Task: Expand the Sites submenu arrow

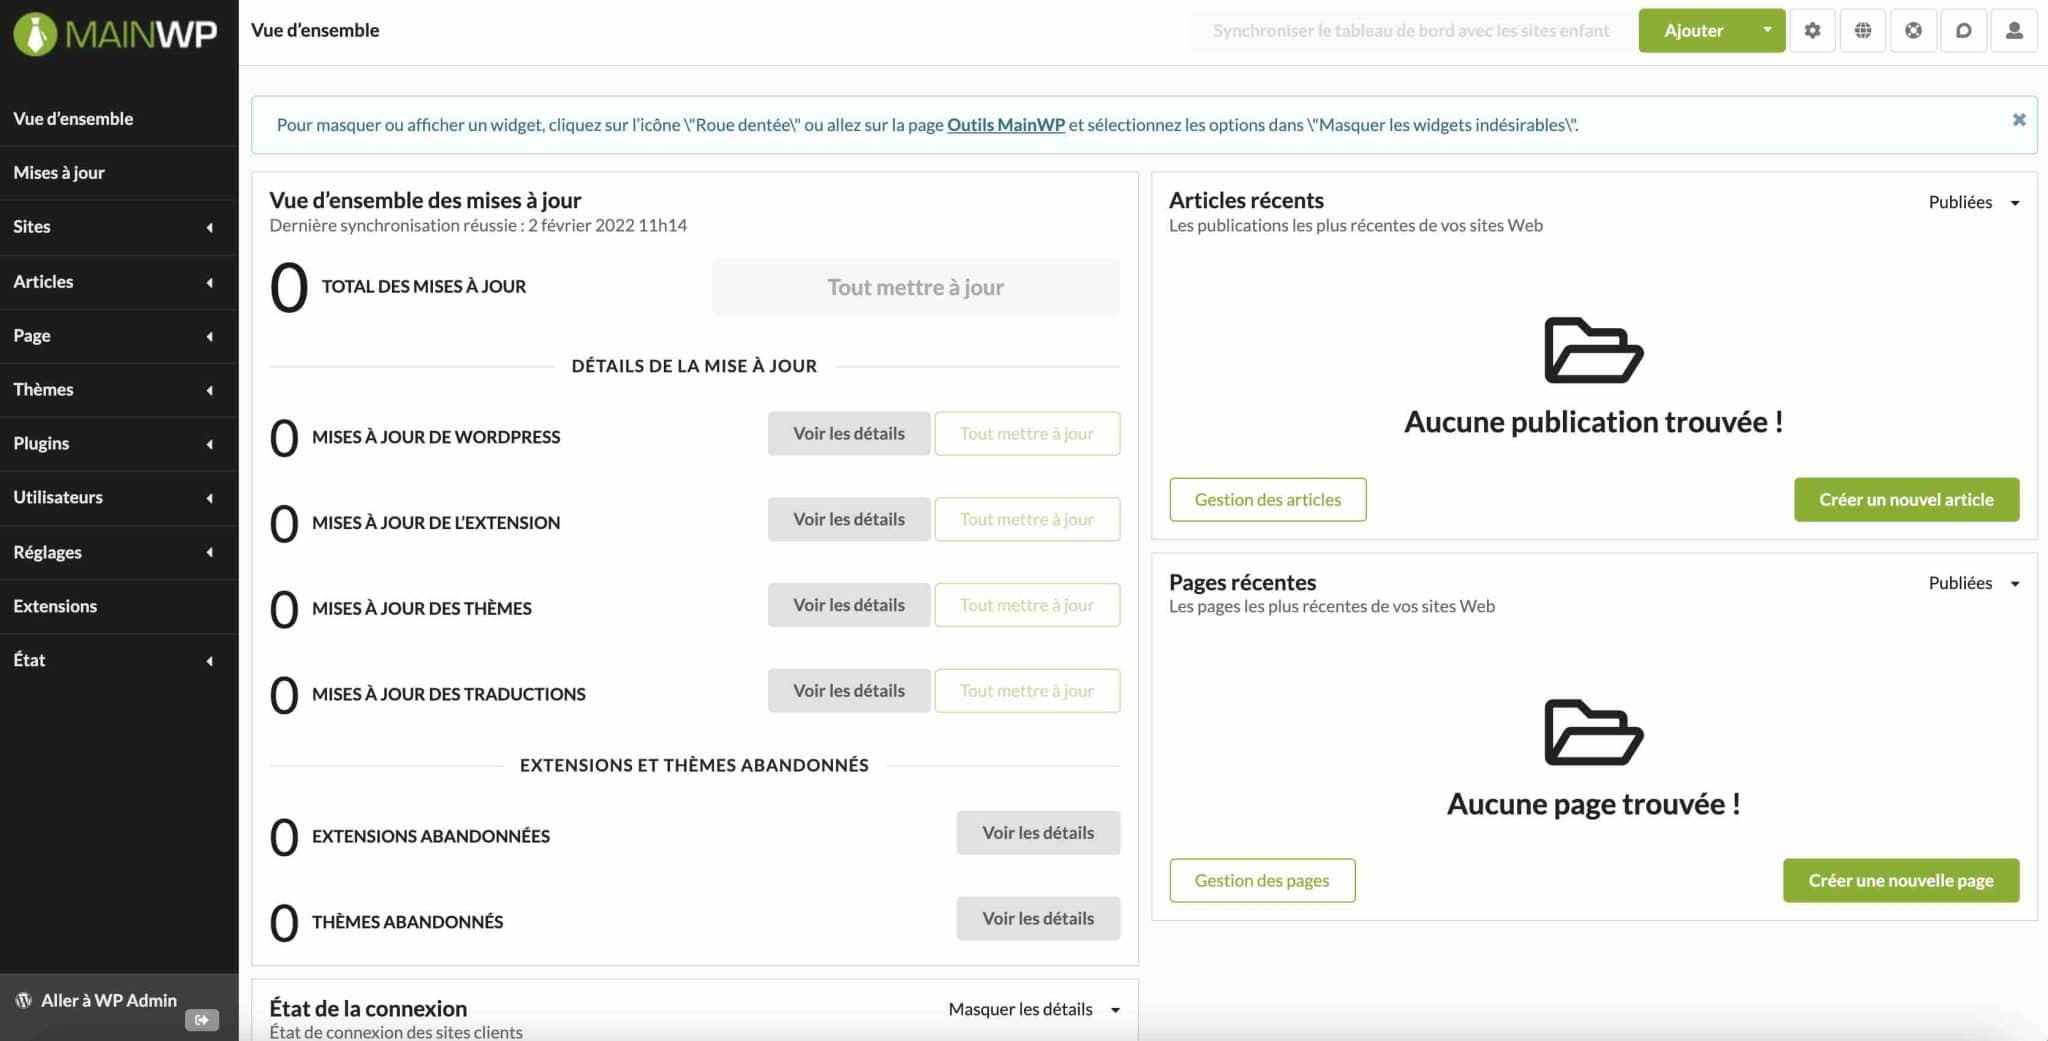Action: coord(210,228)
